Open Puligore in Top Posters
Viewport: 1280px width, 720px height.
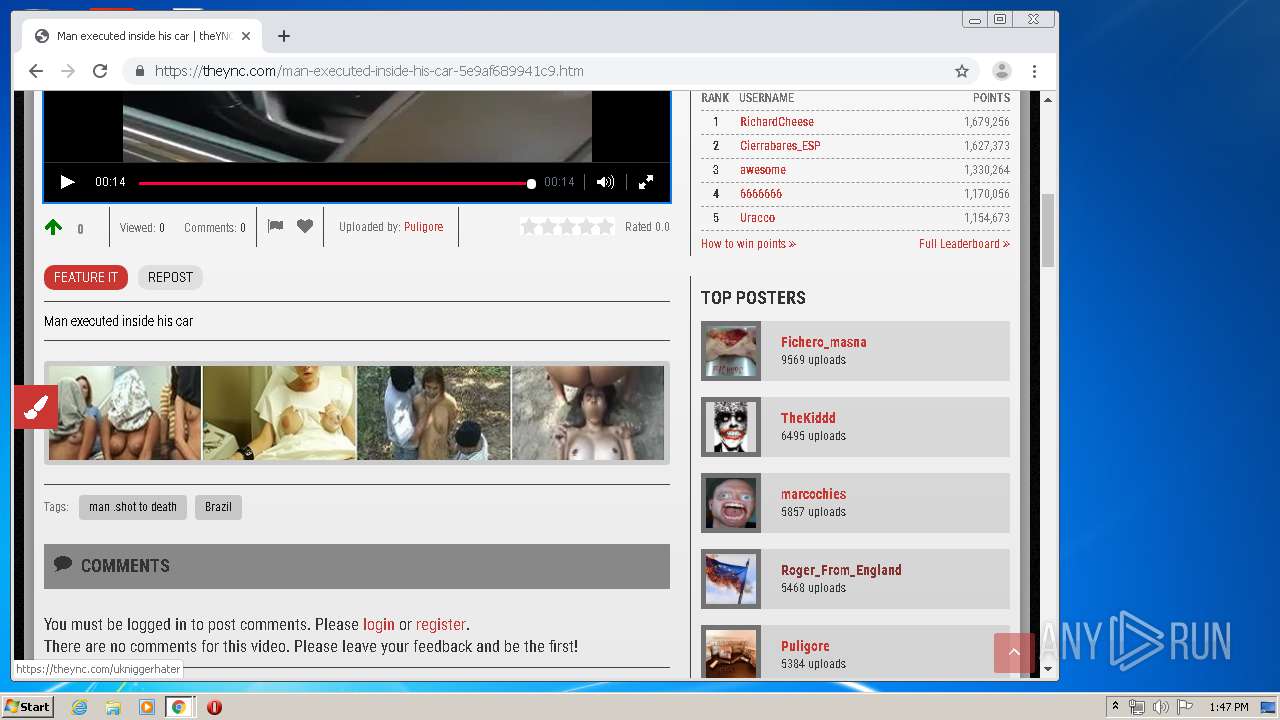click(x=805, y=646)
